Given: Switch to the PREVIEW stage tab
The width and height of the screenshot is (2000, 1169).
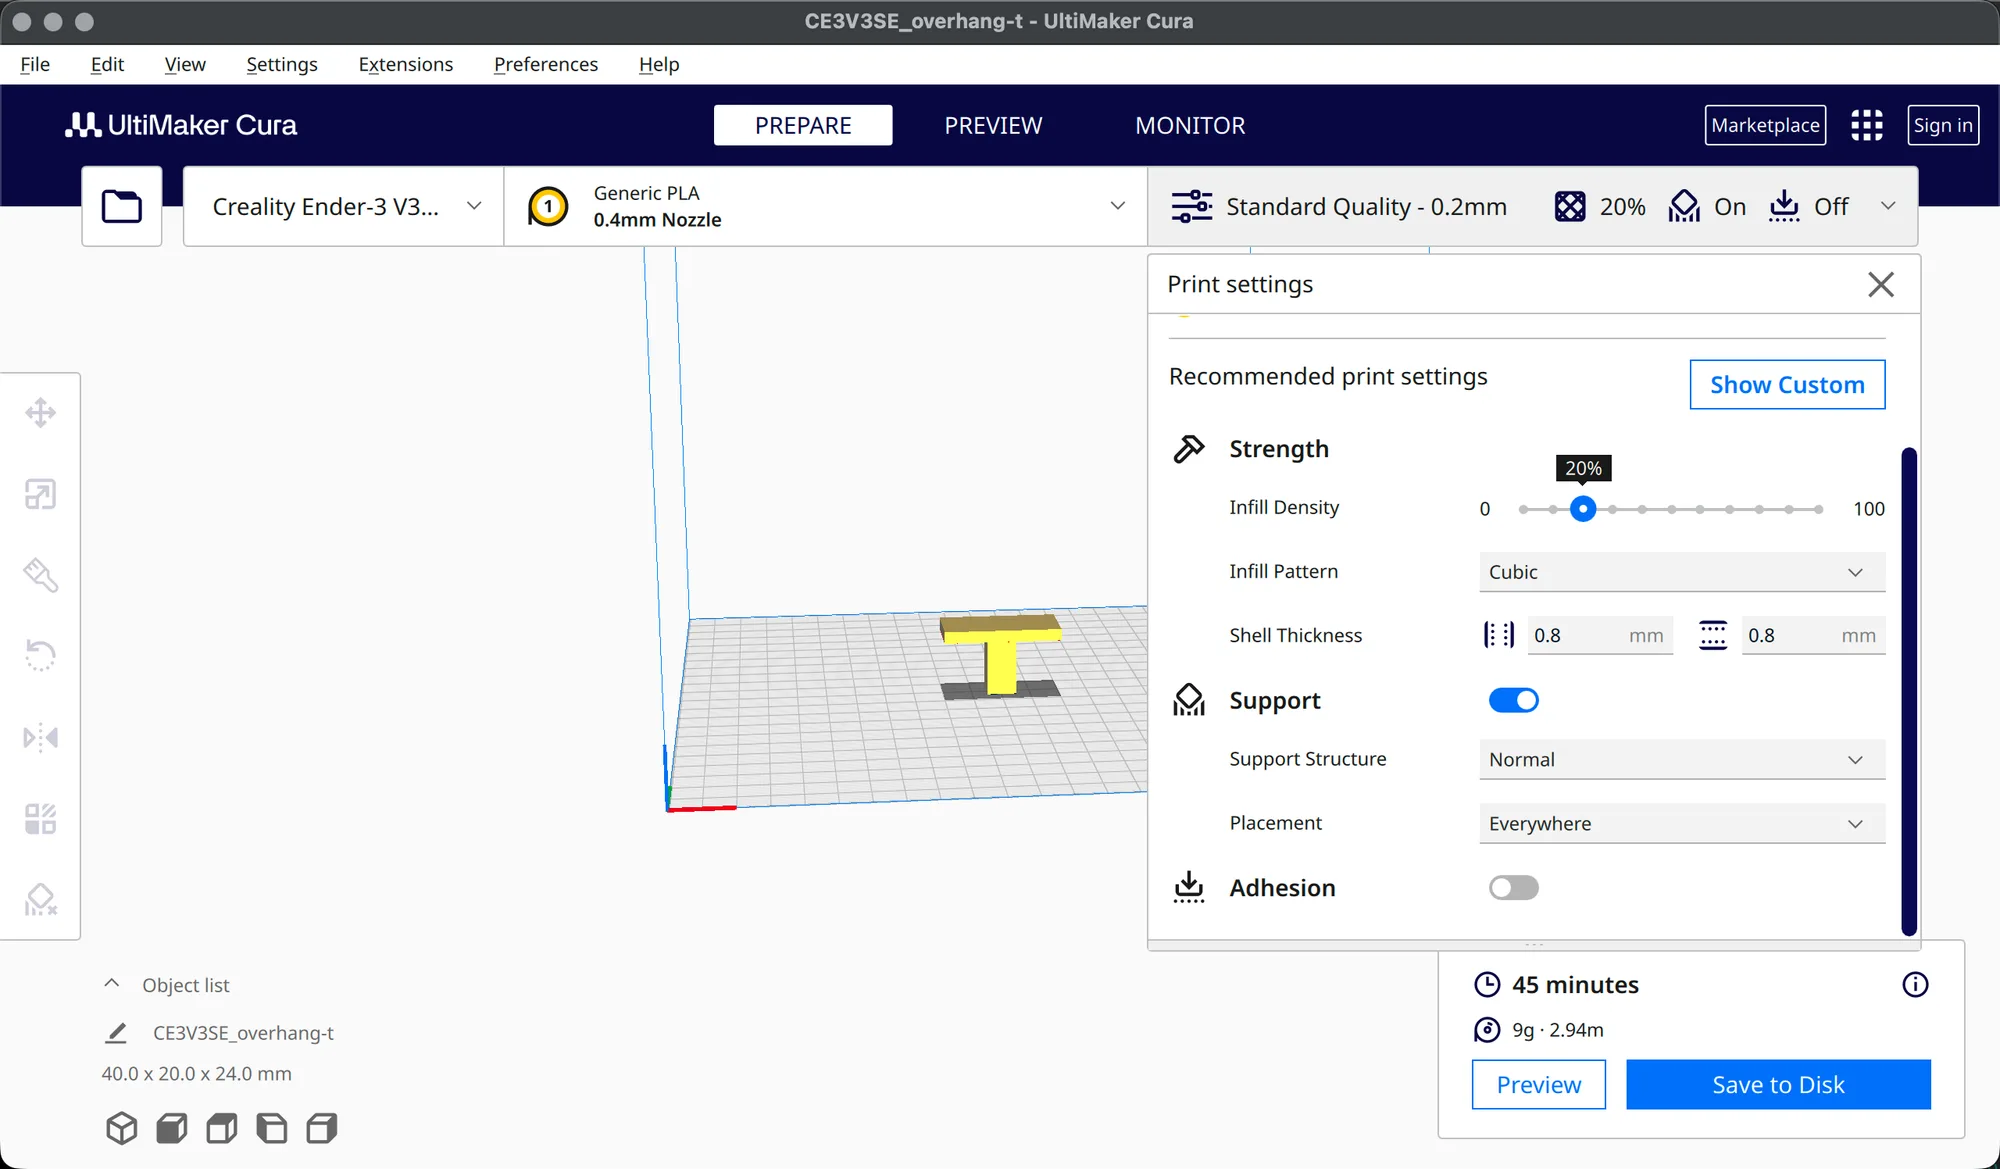Looking at the screenshot, I should [993, 125].
